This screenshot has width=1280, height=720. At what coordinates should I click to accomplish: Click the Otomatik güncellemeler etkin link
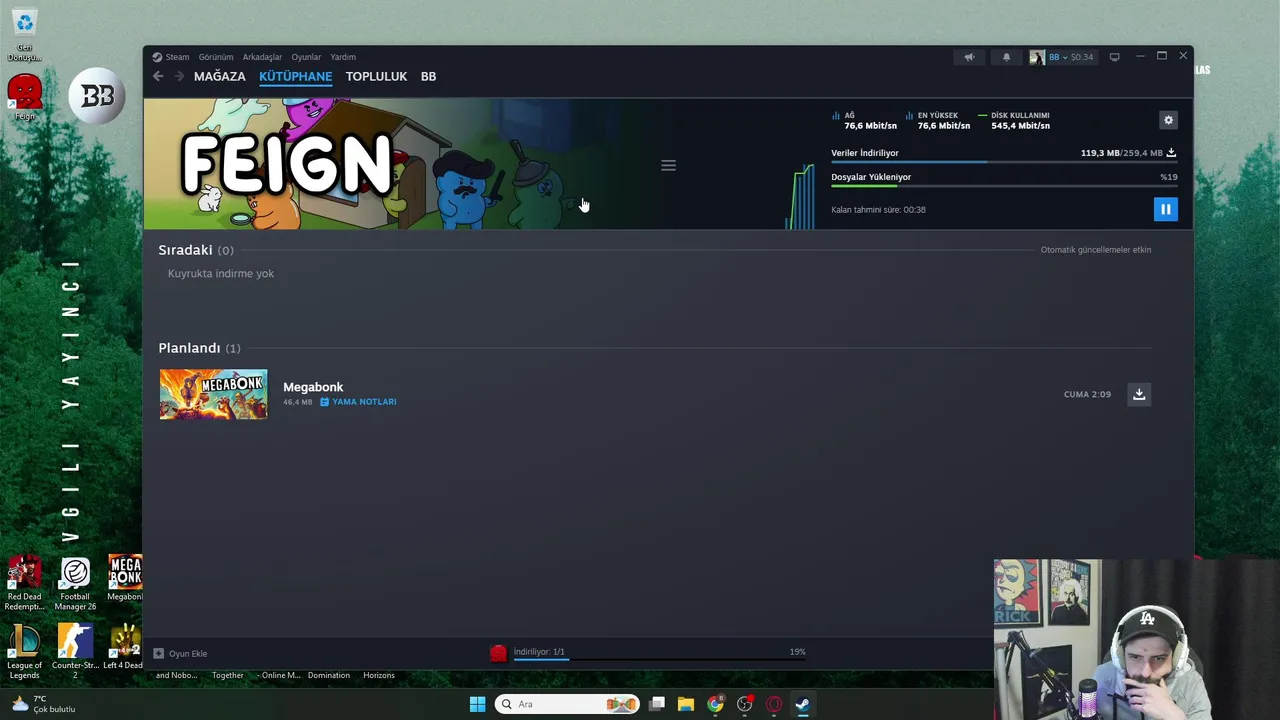[x=1096, y=250]
